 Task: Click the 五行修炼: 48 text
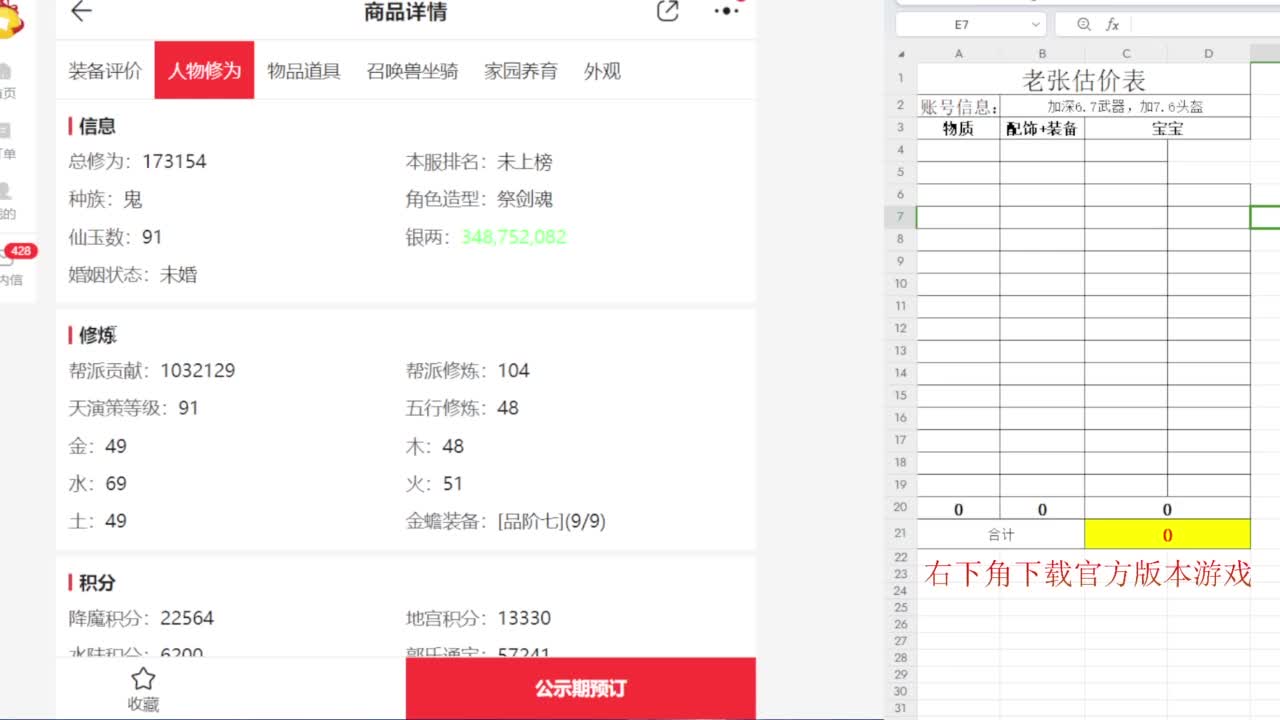[462, 408]
